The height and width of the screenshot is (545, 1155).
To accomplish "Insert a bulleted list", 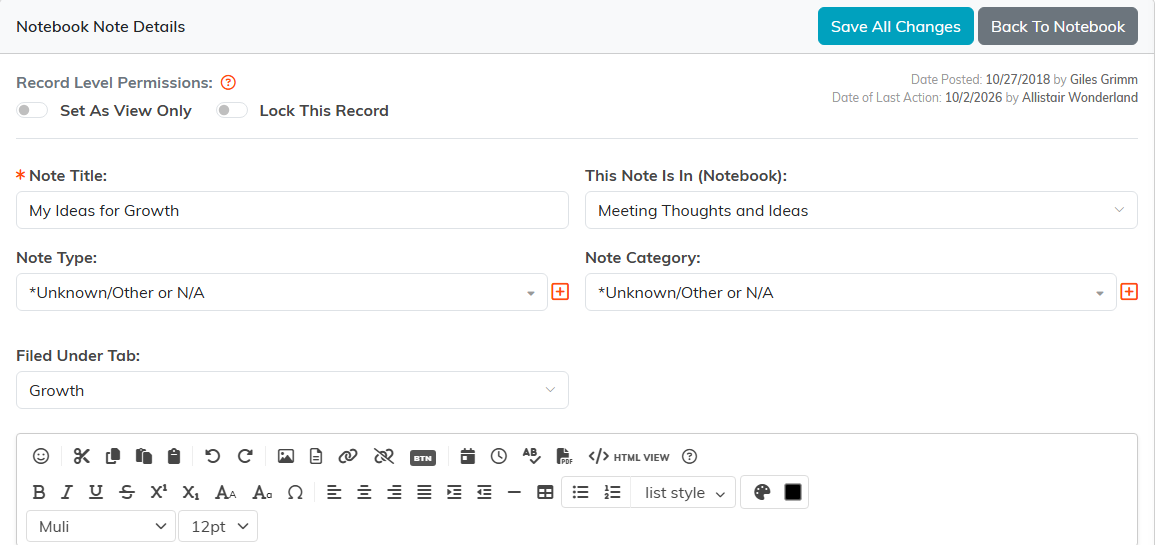I will click(580, 493).
